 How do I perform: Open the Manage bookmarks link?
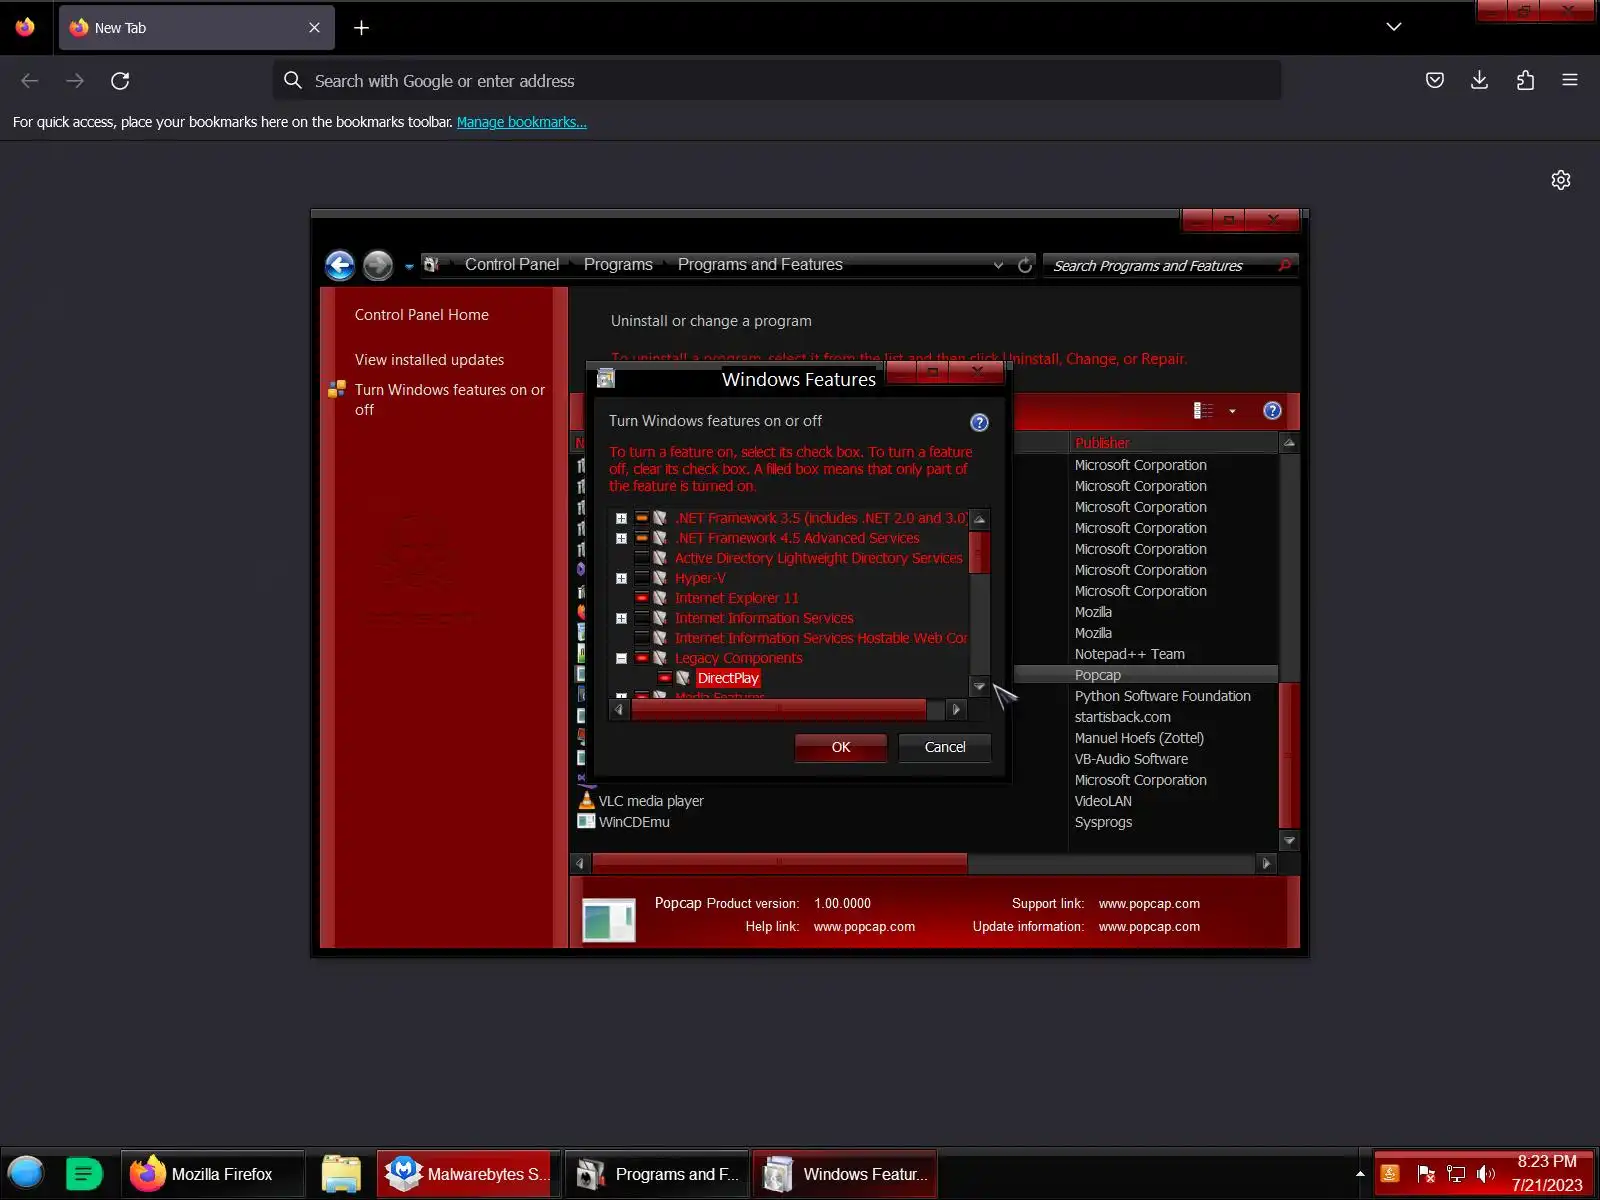[522, 122]
